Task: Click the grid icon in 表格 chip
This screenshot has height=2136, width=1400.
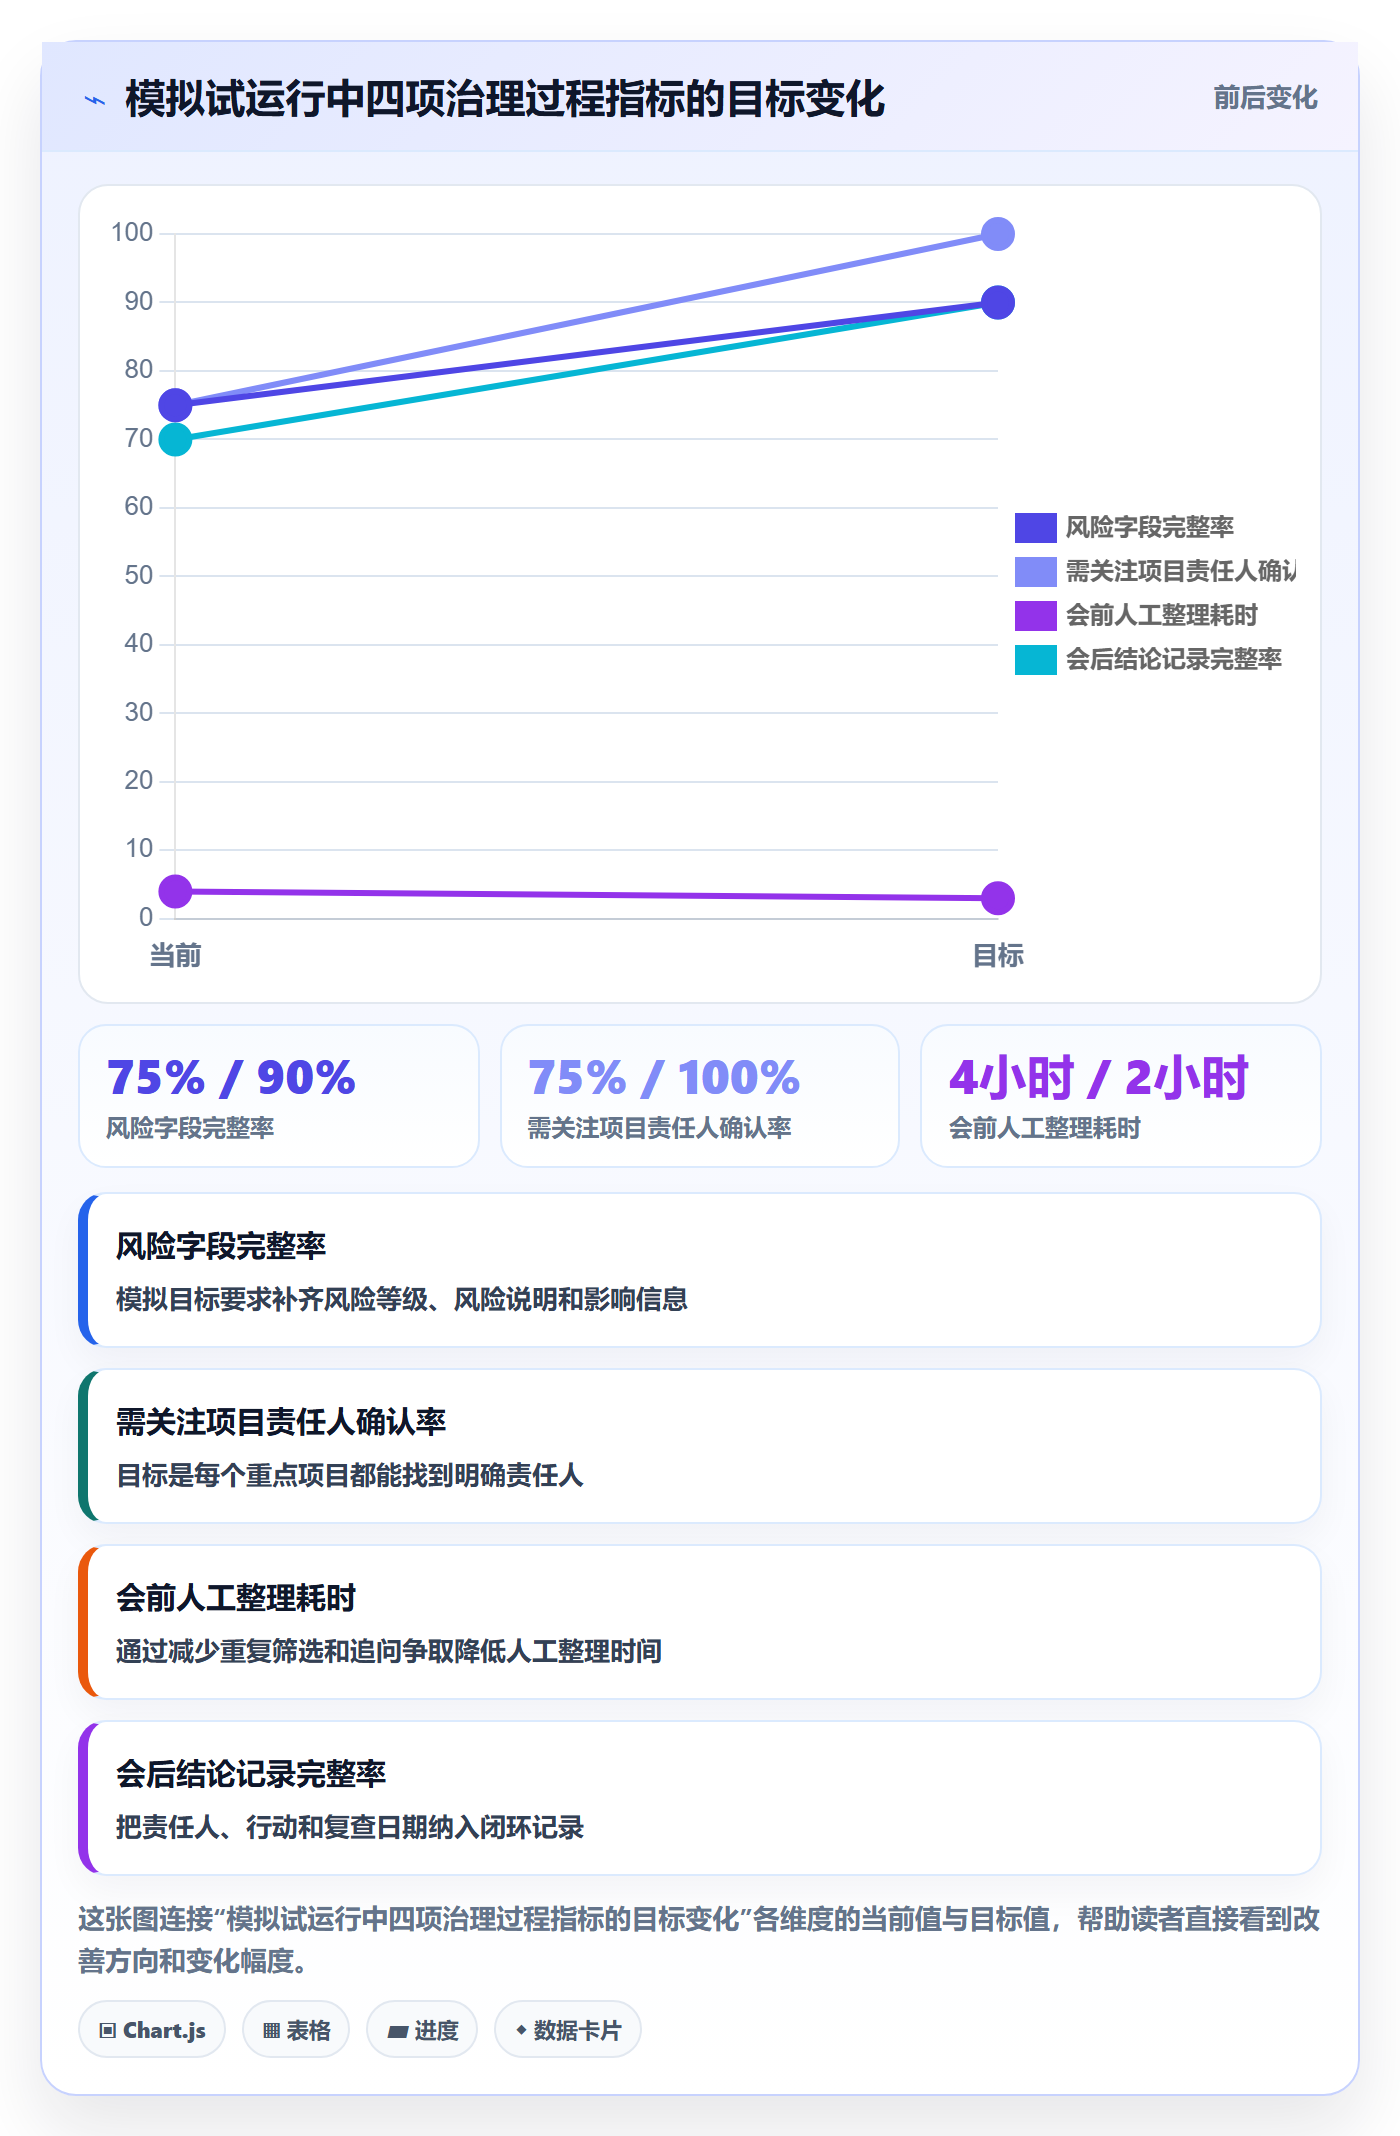Action: 271,2030
